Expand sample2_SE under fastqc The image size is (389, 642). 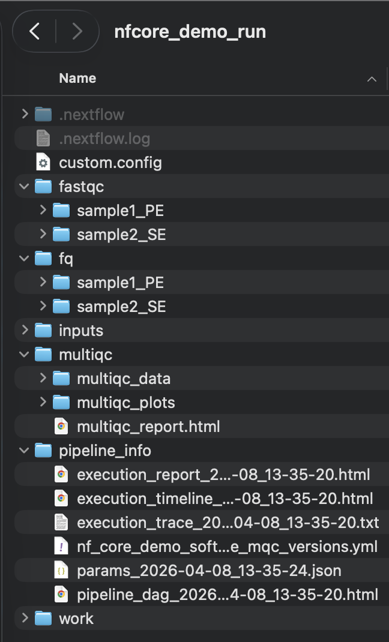43,234
